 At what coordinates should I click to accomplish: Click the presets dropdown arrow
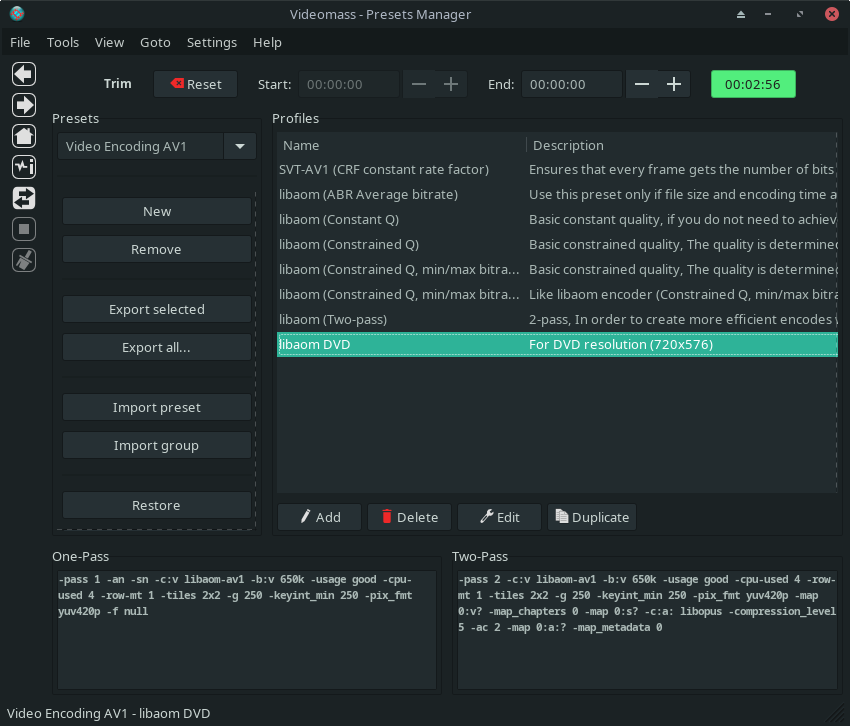[x=240, y=146]
